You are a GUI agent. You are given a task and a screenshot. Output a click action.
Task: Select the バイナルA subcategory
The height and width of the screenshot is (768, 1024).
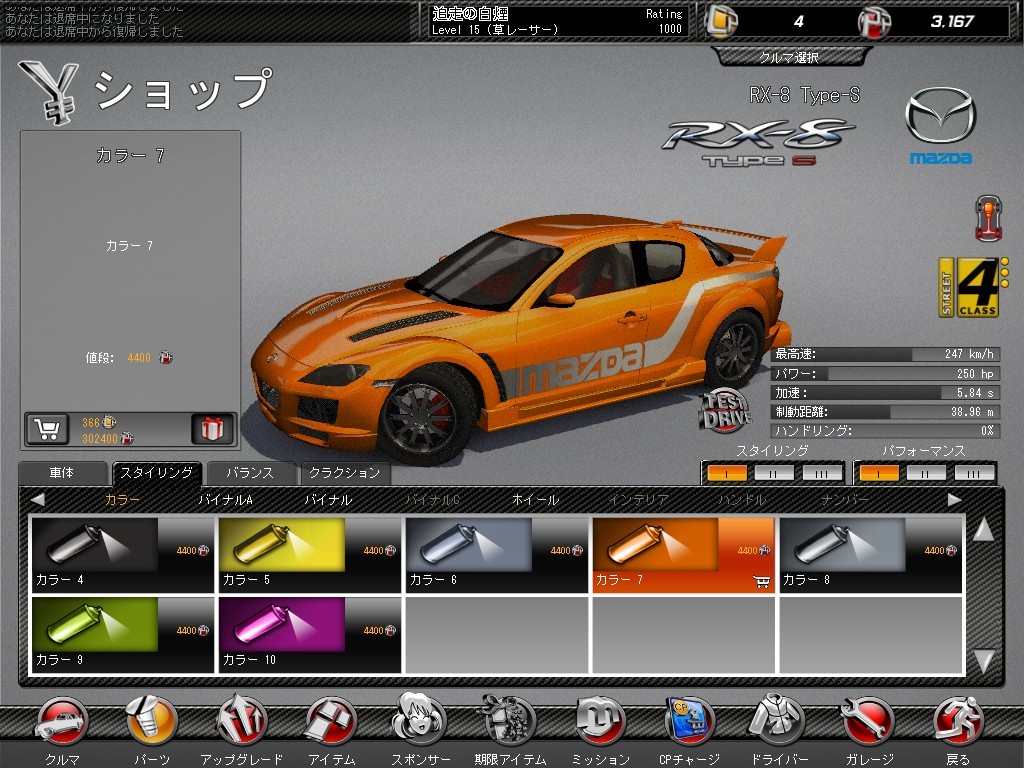click(225, 500)
